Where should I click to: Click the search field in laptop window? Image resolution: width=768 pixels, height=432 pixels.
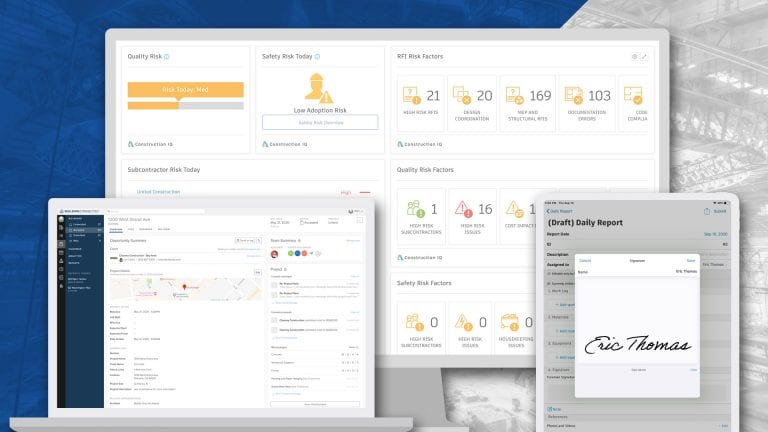(x=156, y=212)
